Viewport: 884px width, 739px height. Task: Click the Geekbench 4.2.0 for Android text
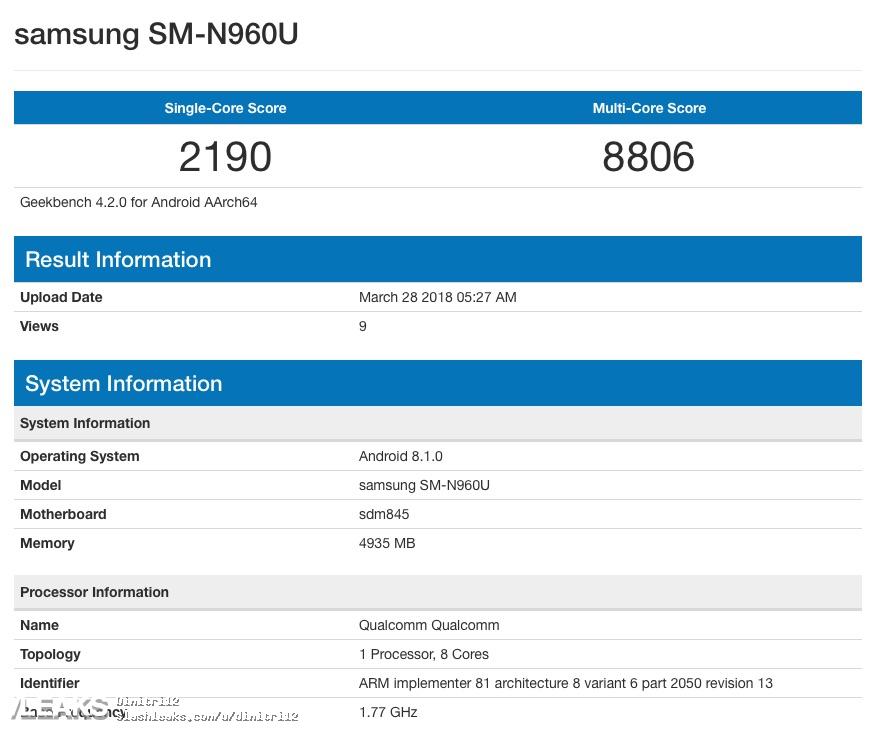[x=139, y=202]
